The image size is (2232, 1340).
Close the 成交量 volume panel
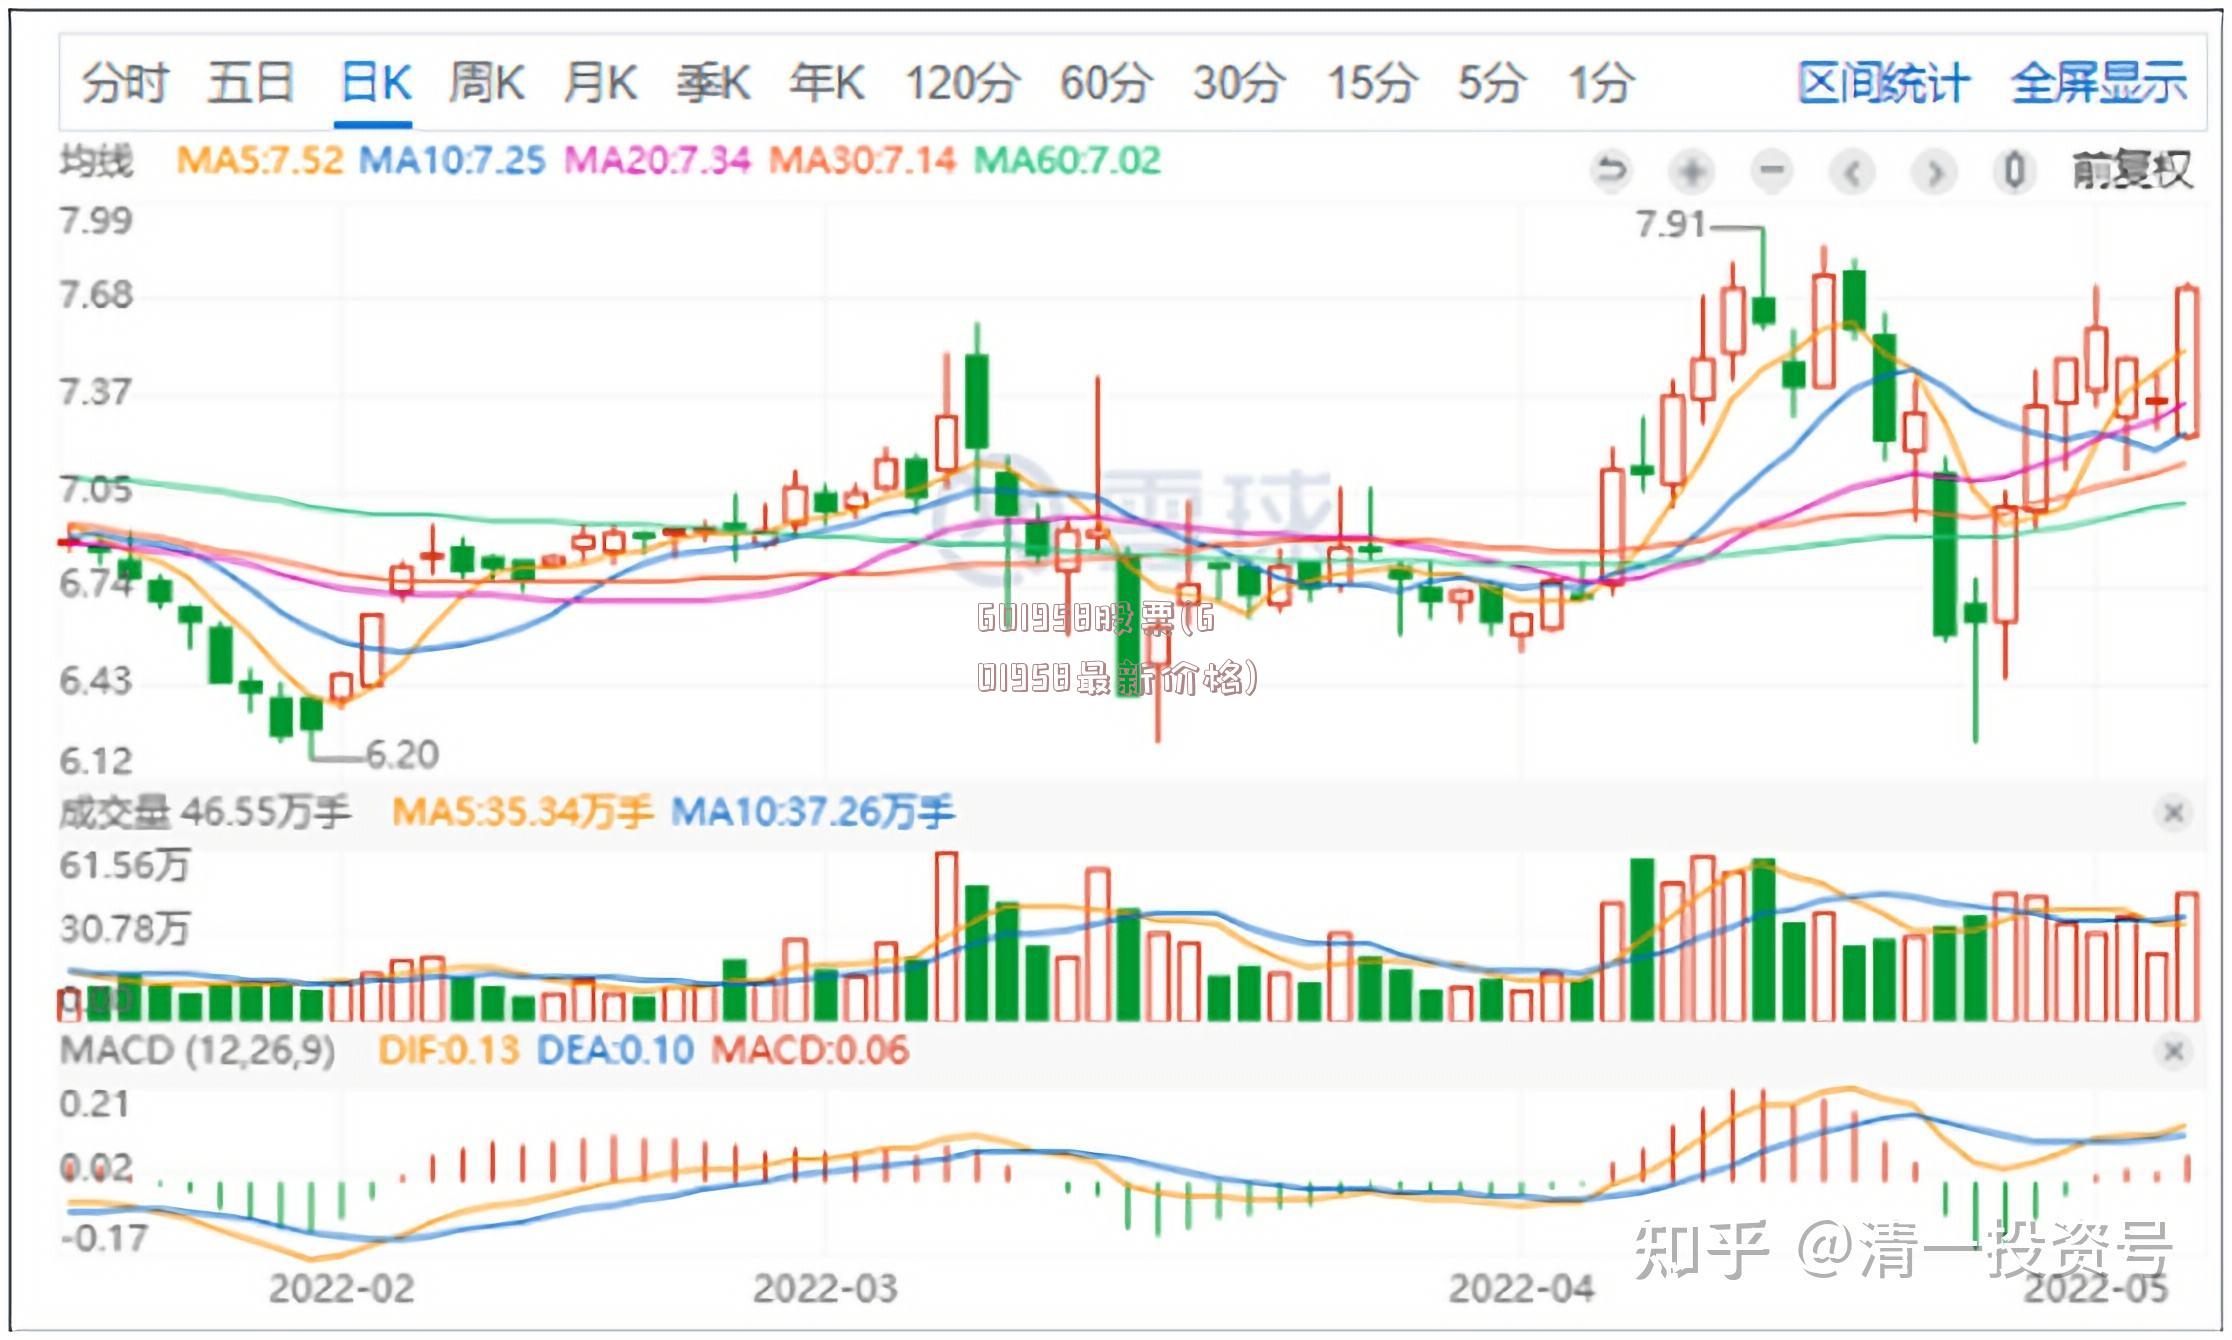point(2173,813)
